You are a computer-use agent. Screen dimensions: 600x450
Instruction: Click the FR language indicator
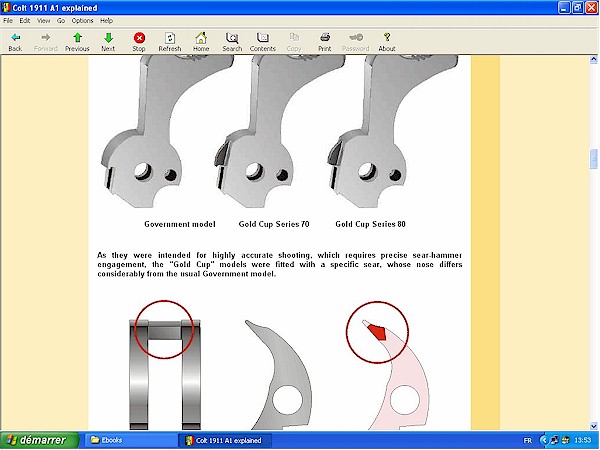[x=527, y=441]
